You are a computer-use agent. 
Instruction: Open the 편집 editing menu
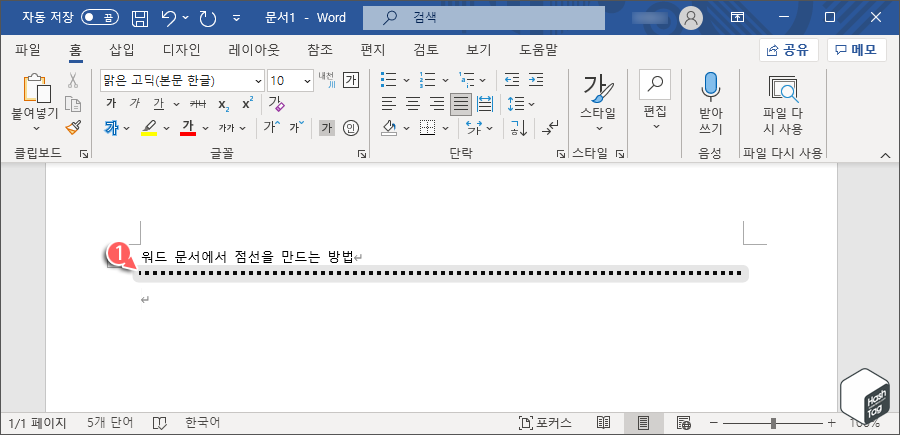point(655,102)
